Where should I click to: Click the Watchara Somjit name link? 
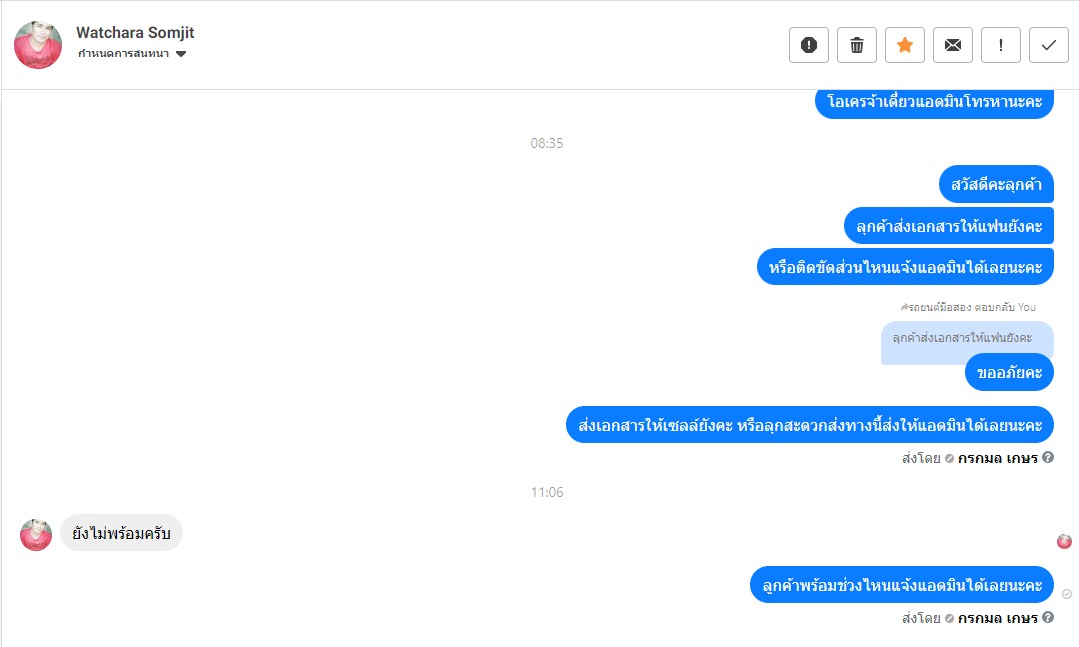pyautogui.click(x=135, y=32)
